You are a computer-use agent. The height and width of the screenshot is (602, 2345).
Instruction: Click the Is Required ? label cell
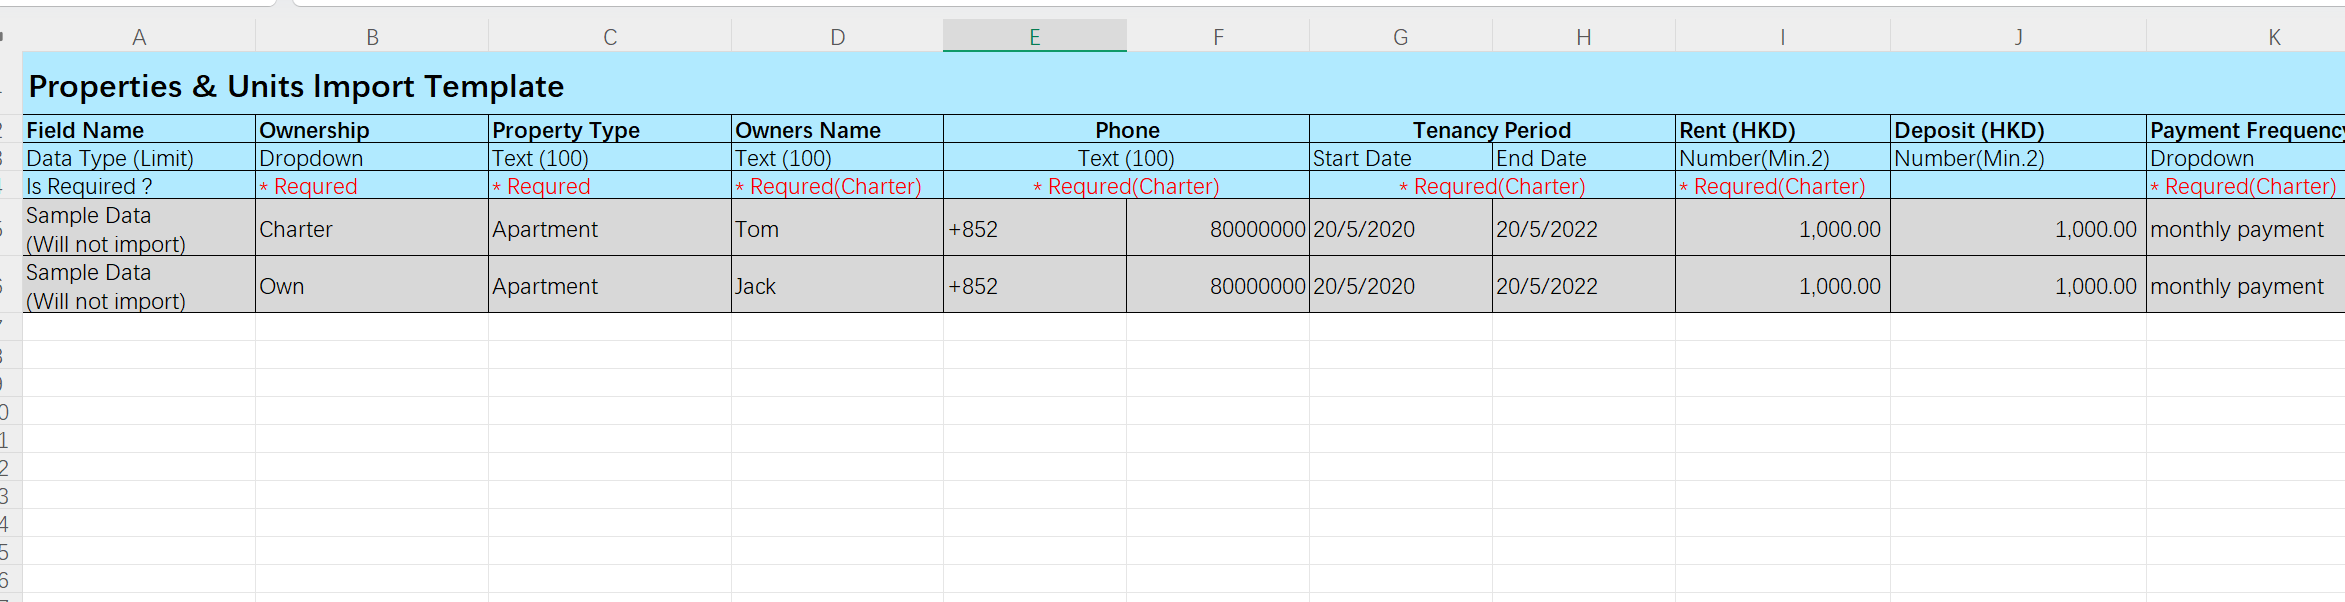[x=139, y=186]
